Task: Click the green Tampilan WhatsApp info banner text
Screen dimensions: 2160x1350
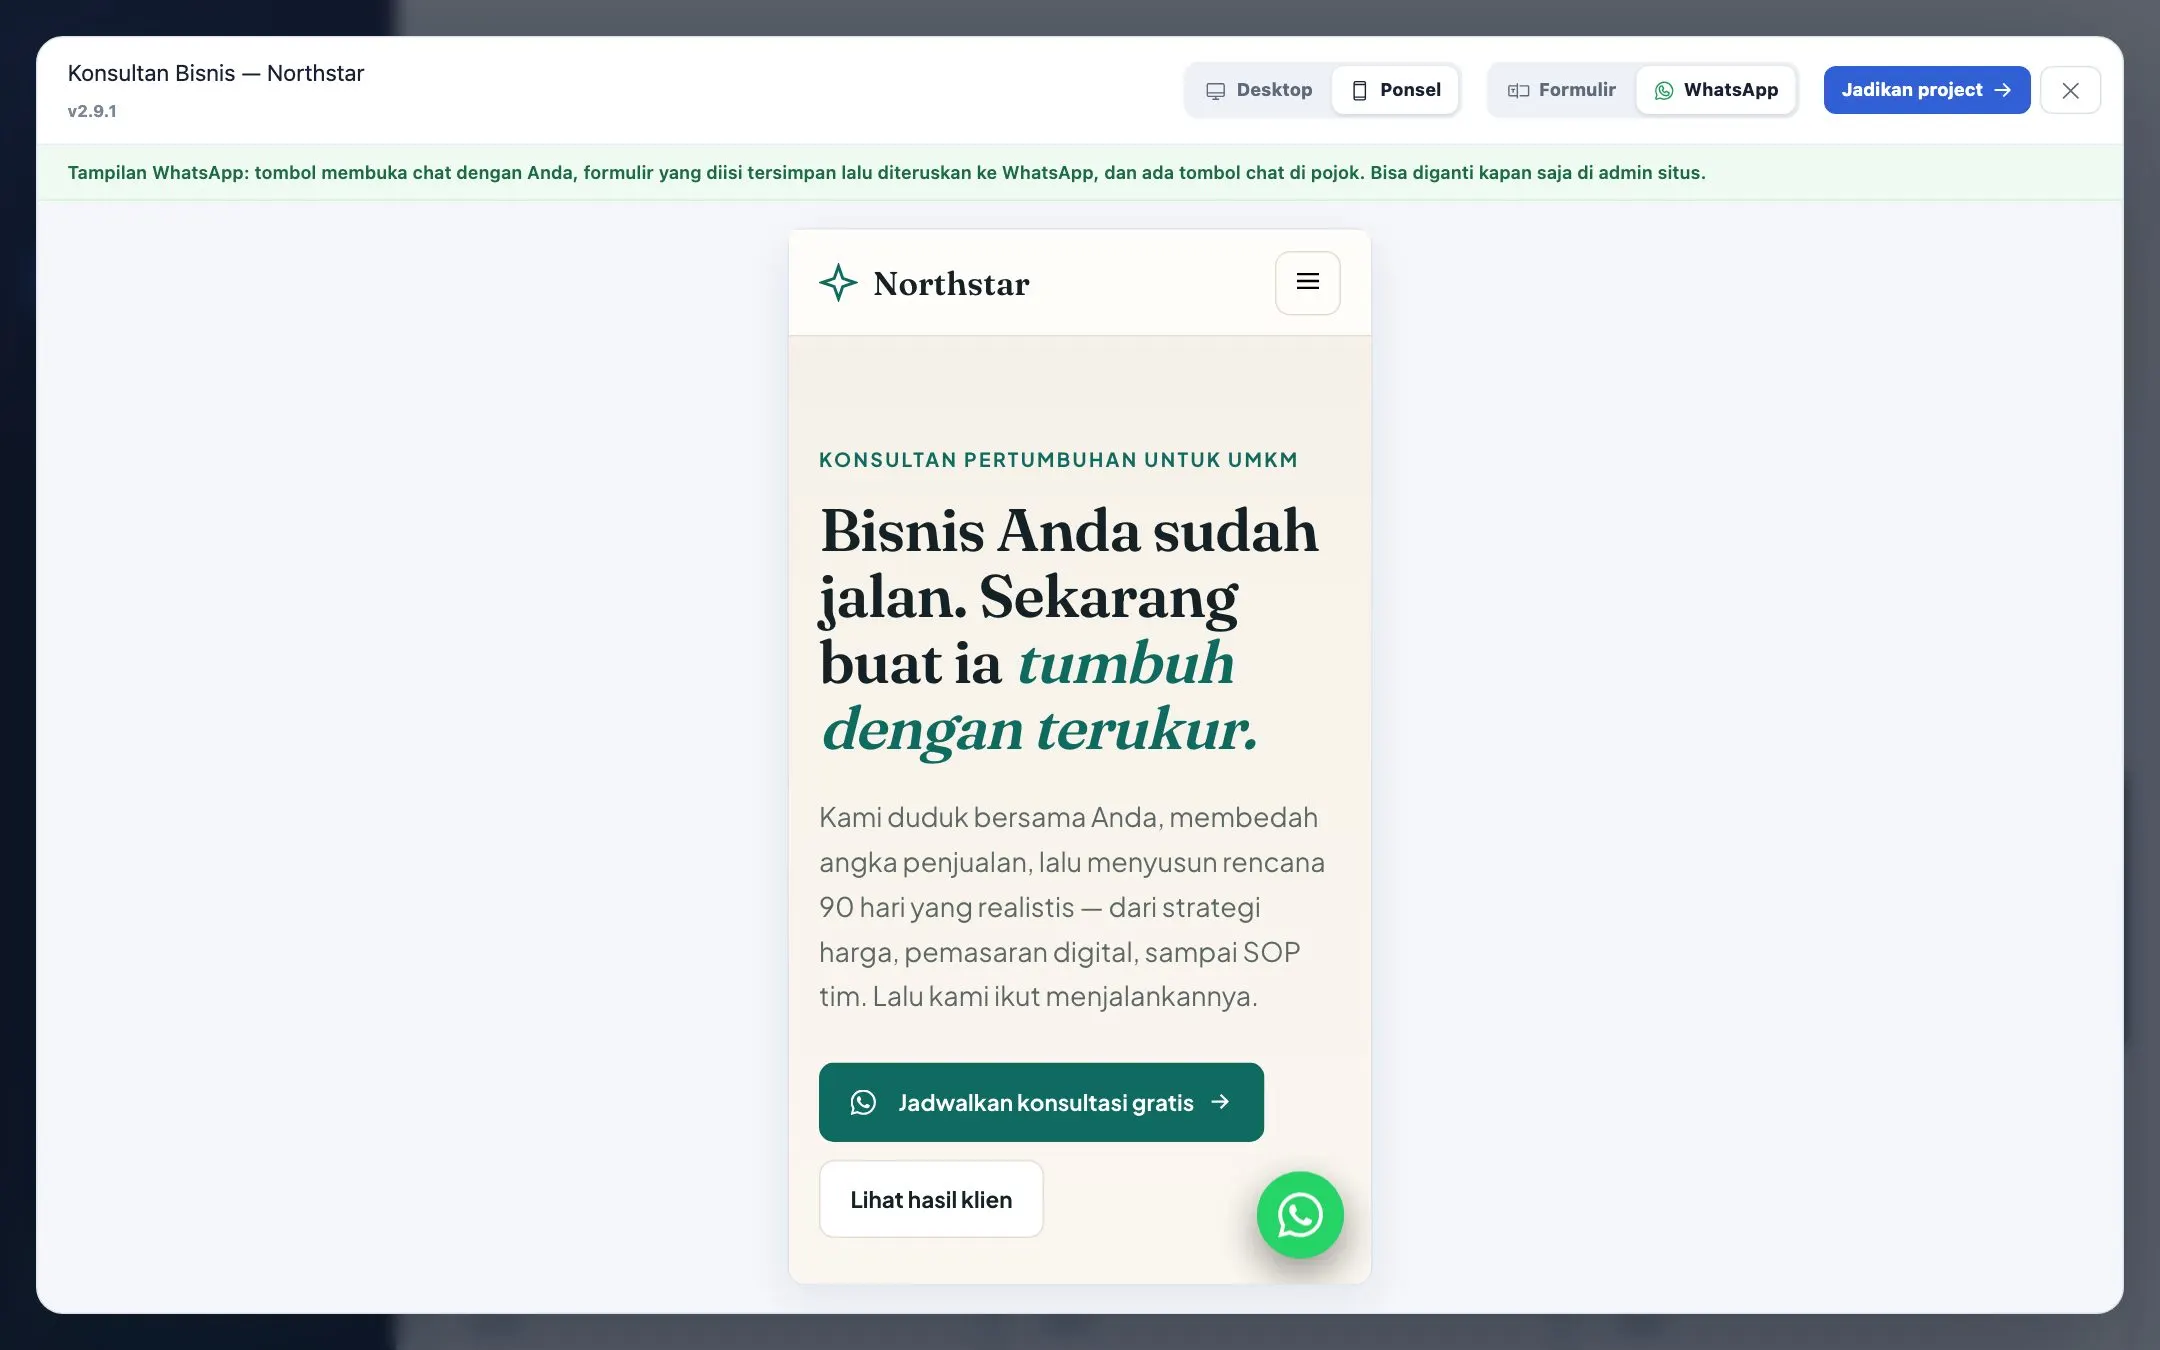Action: point(886,172)
